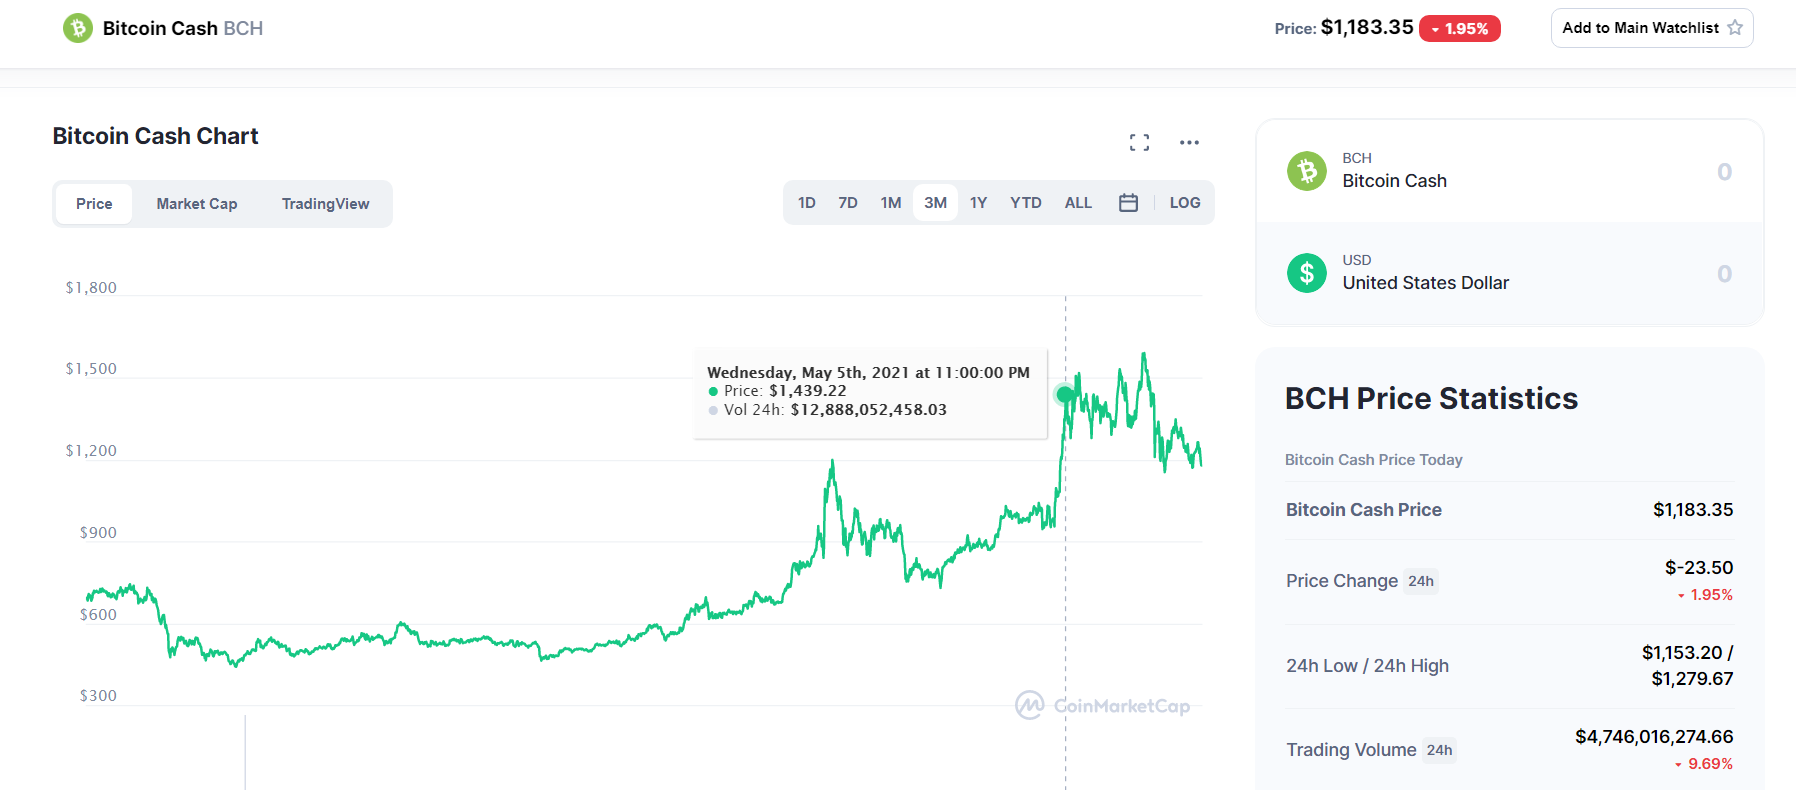Viewport: 1796px width, 790px height.
Task: Switch to the TradingView tab
Action: [325, 204]
